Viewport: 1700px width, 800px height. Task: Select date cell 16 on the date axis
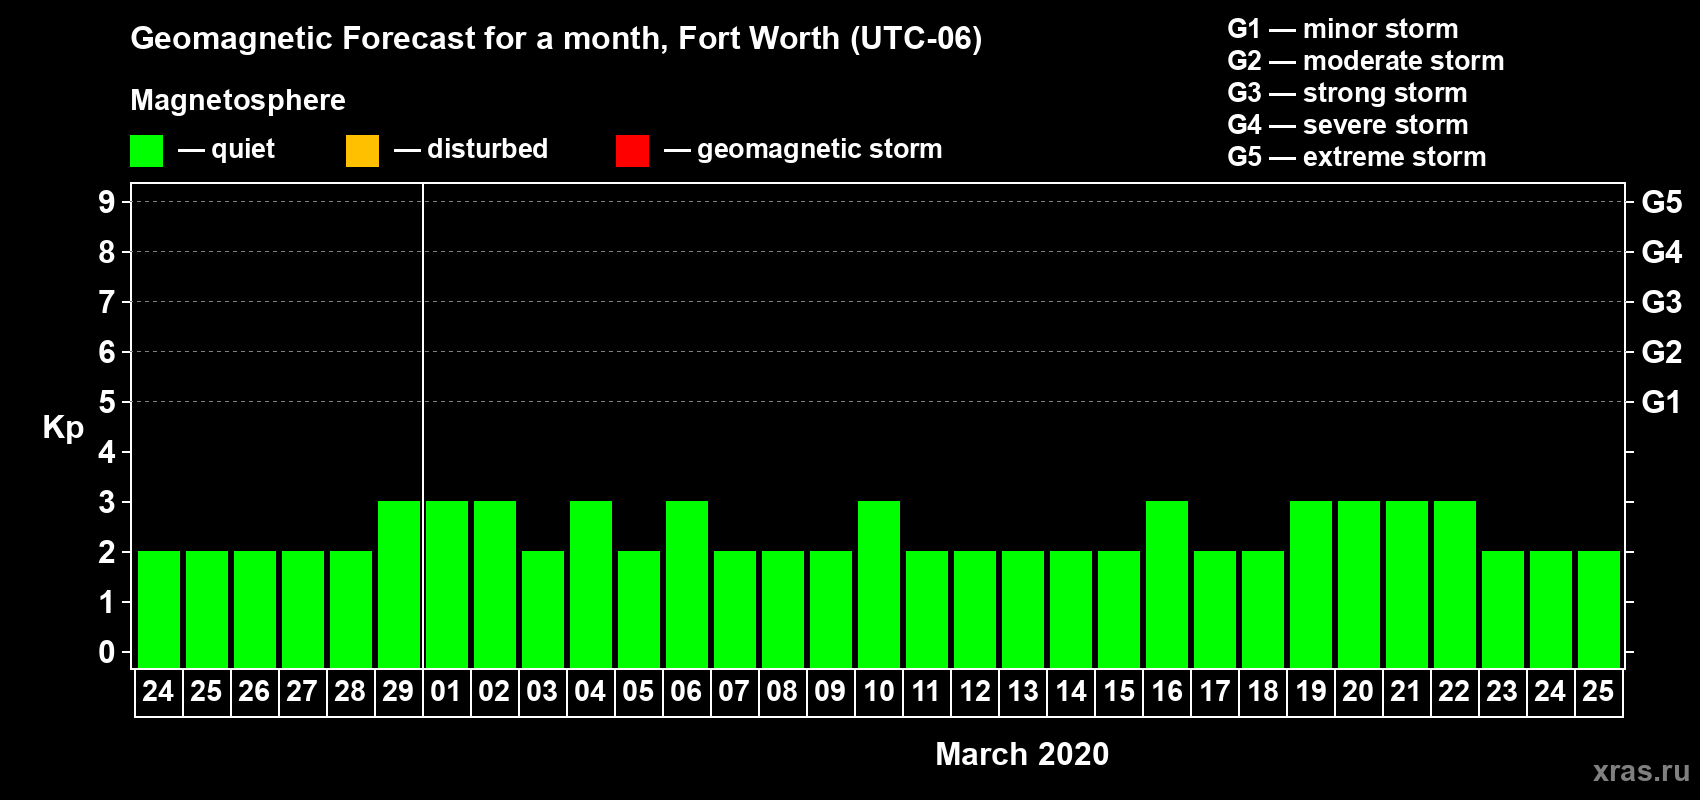1166,692
